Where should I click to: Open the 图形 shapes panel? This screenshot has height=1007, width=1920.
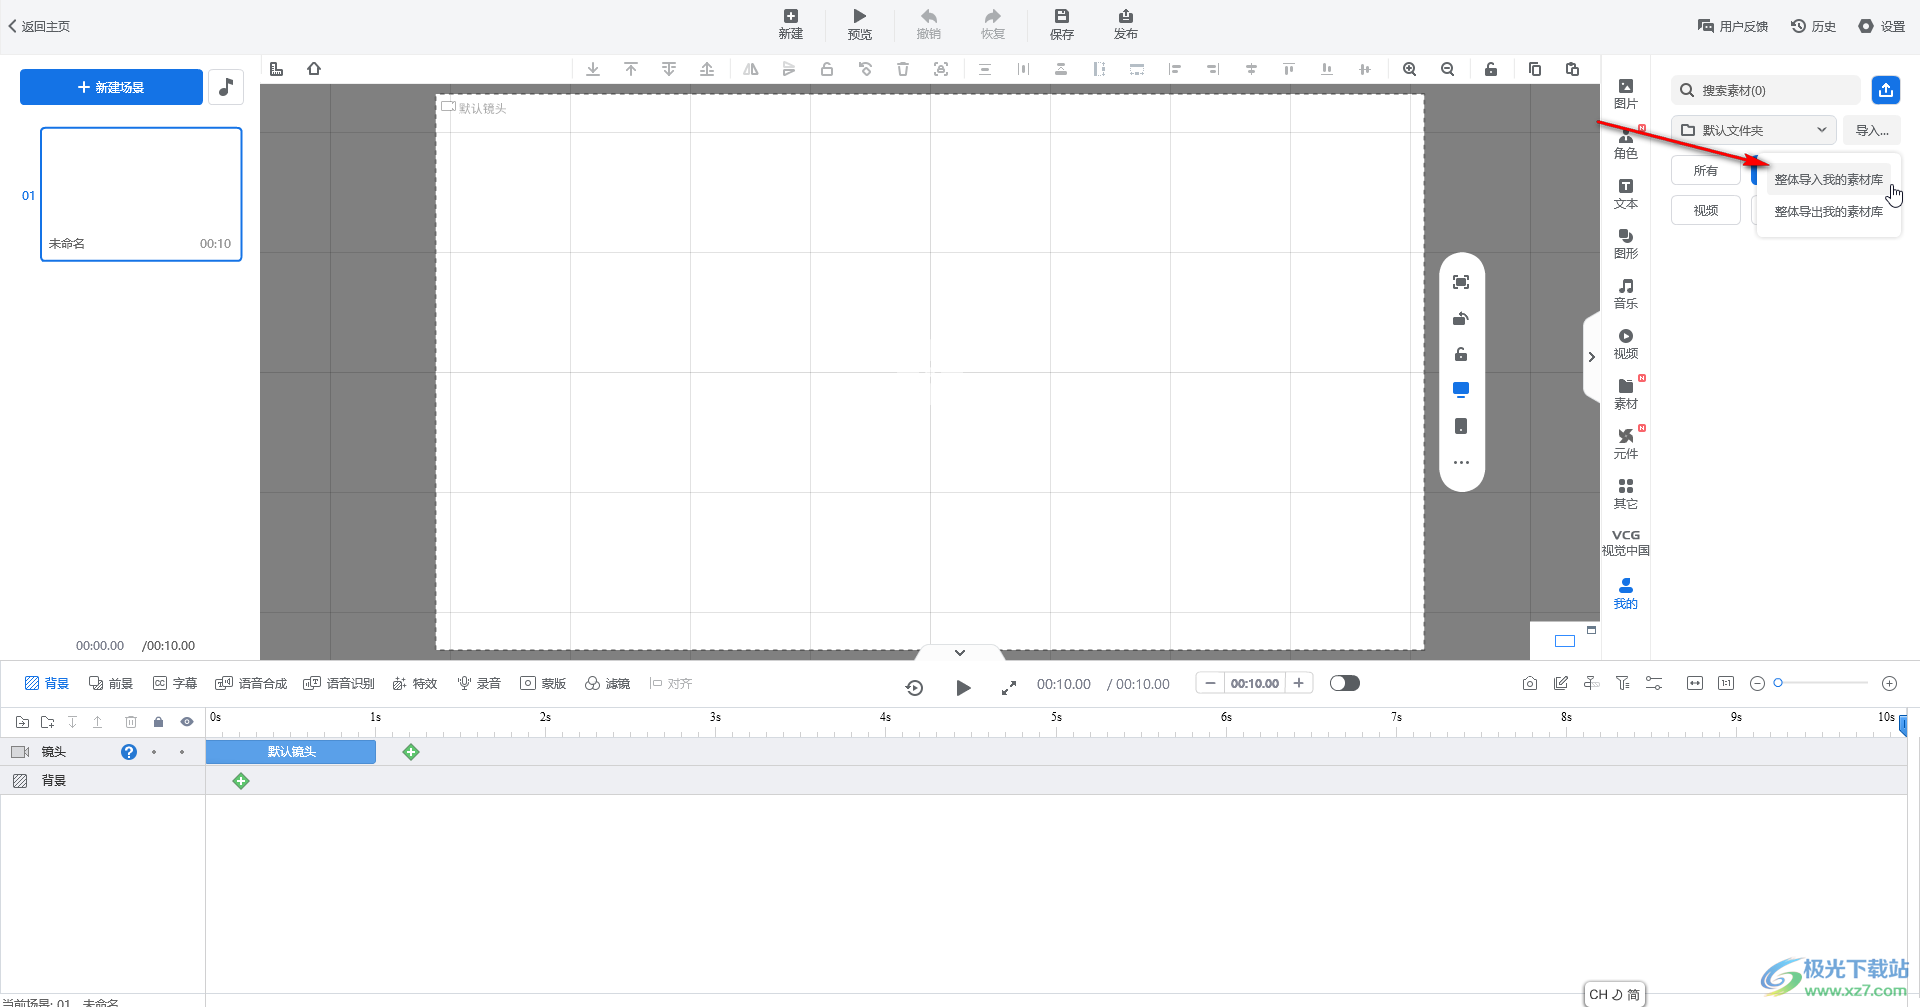(x=1625, y=244)
